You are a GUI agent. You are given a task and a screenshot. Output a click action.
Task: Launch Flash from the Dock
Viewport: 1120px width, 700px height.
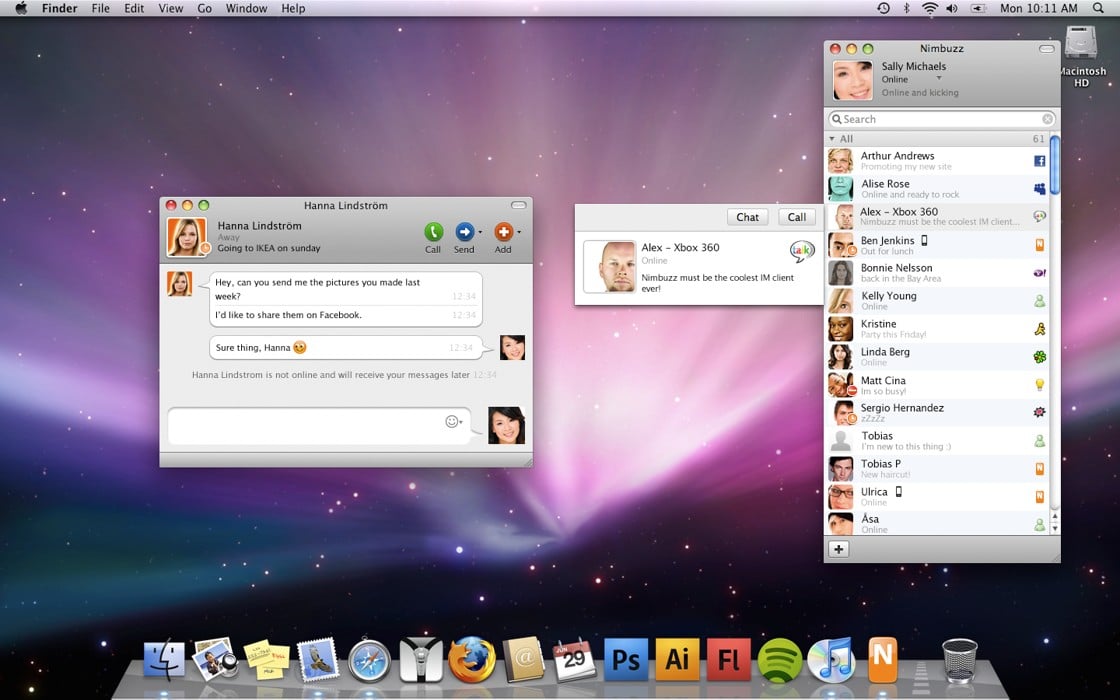[x=729, y=659]
